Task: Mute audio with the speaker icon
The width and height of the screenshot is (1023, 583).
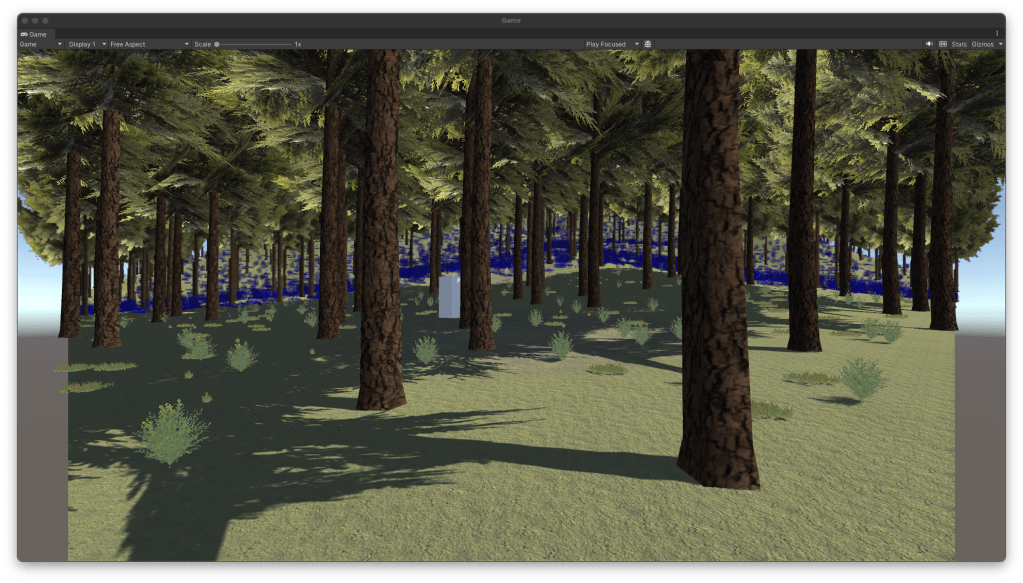Action: point(930,44)
